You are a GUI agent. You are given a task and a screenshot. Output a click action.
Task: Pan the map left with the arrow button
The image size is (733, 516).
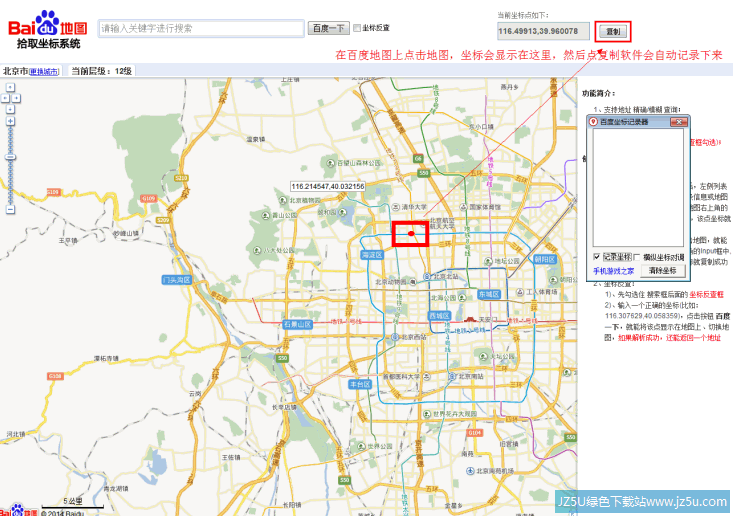(5, 98)
